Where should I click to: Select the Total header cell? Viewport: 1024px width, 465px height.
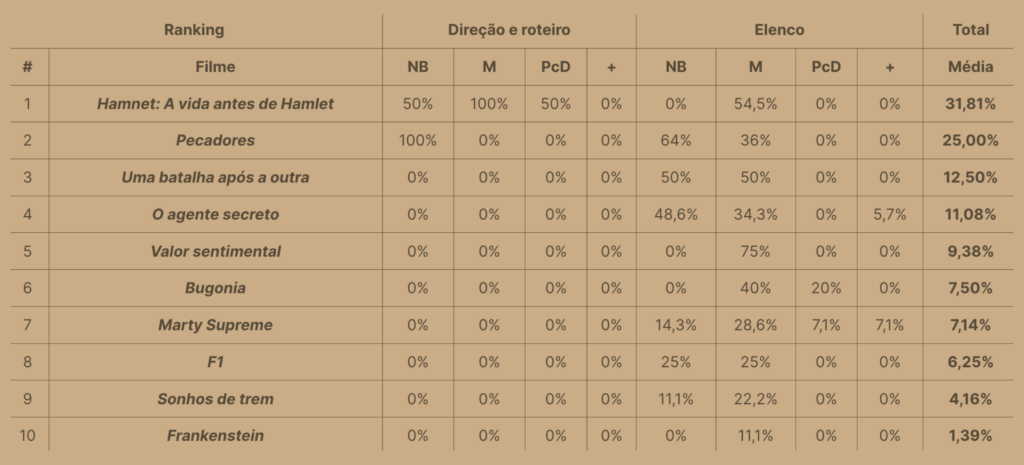click(x=970, y=30)
